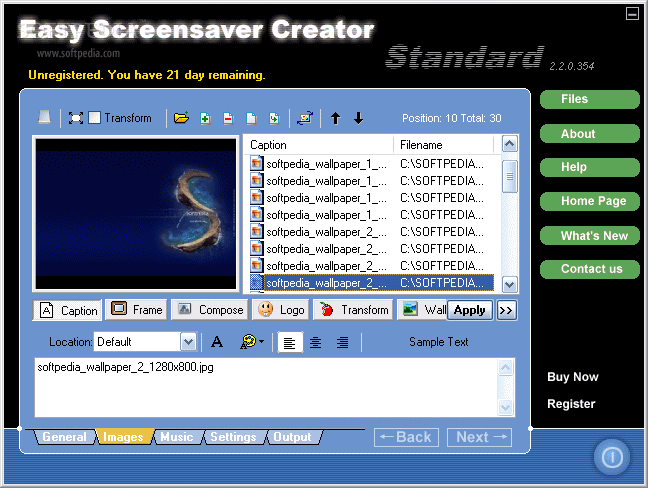This screenshot has width=648, height=488.
Task: Click the green About button
Action: pos(590,133)
